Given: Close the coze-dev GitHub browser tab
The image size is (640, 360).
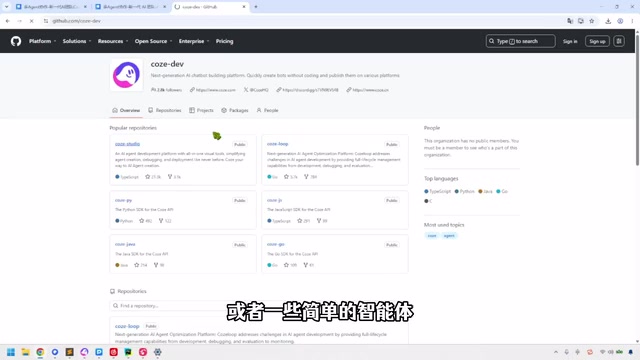Looking at the screenshot, I should coord(244,7).
